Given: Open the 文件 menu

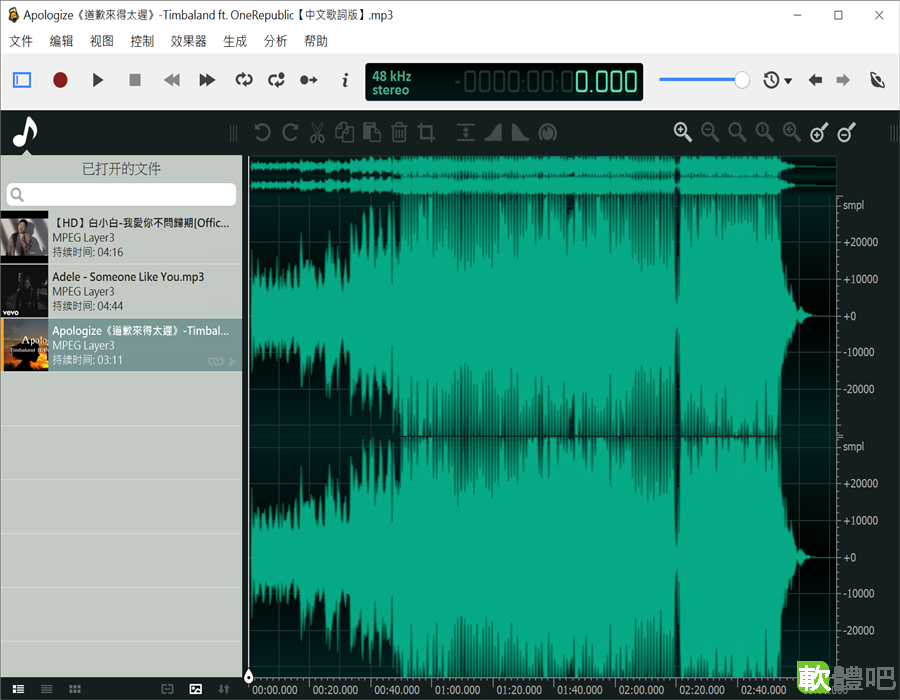Looking at the screenshot, I should pyautogui.click(x=21, y=41).
